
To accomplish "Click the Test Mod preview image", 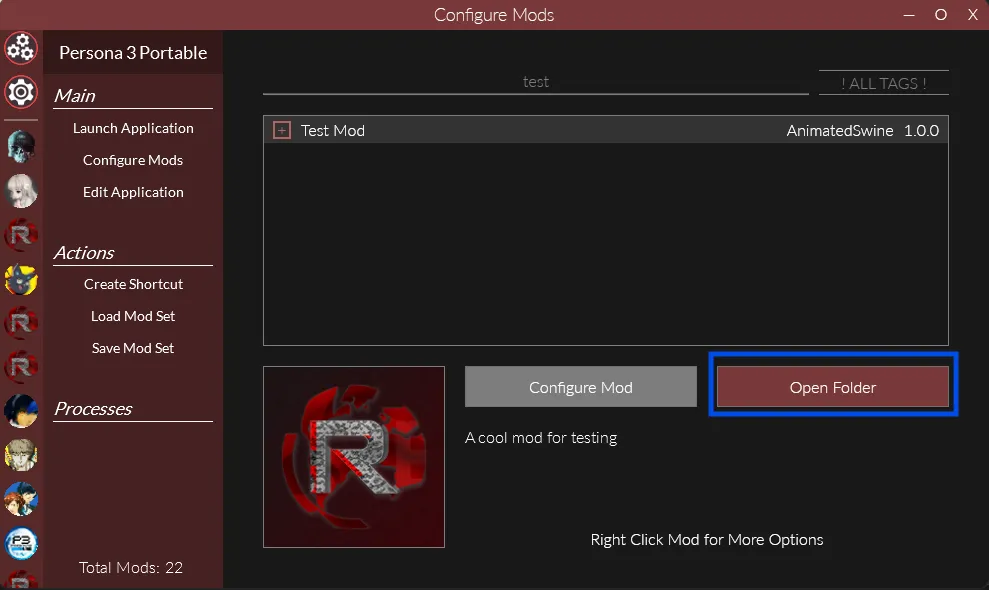I will tap(354, 457).
